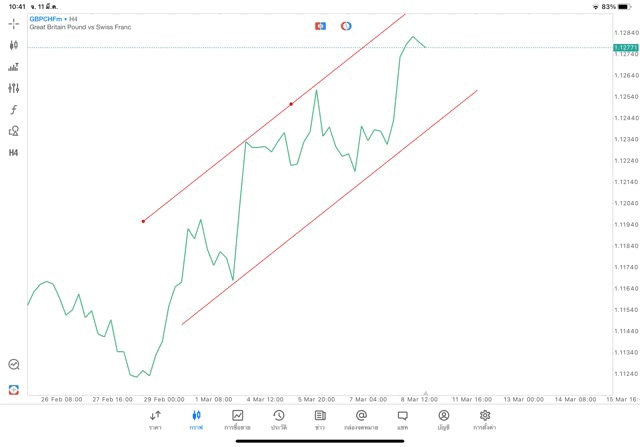Image resolution: width=640 pixels, height=447 pixels.
Task: Switch to the ราคา (Quotes) tab
Action: (155, 419)
